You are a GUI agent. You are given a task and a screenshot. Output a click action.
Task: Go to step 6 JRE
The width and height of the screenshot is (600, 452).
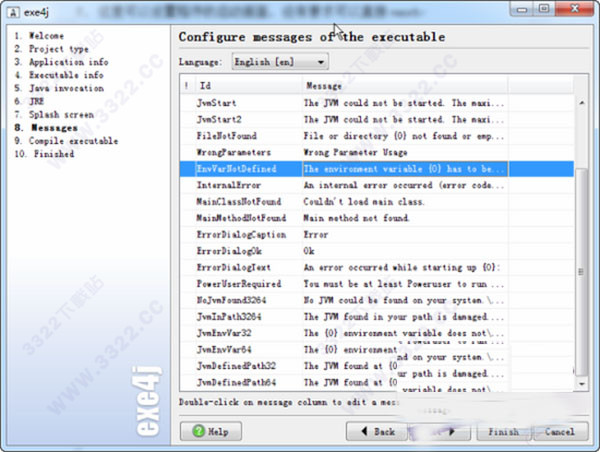29,101
